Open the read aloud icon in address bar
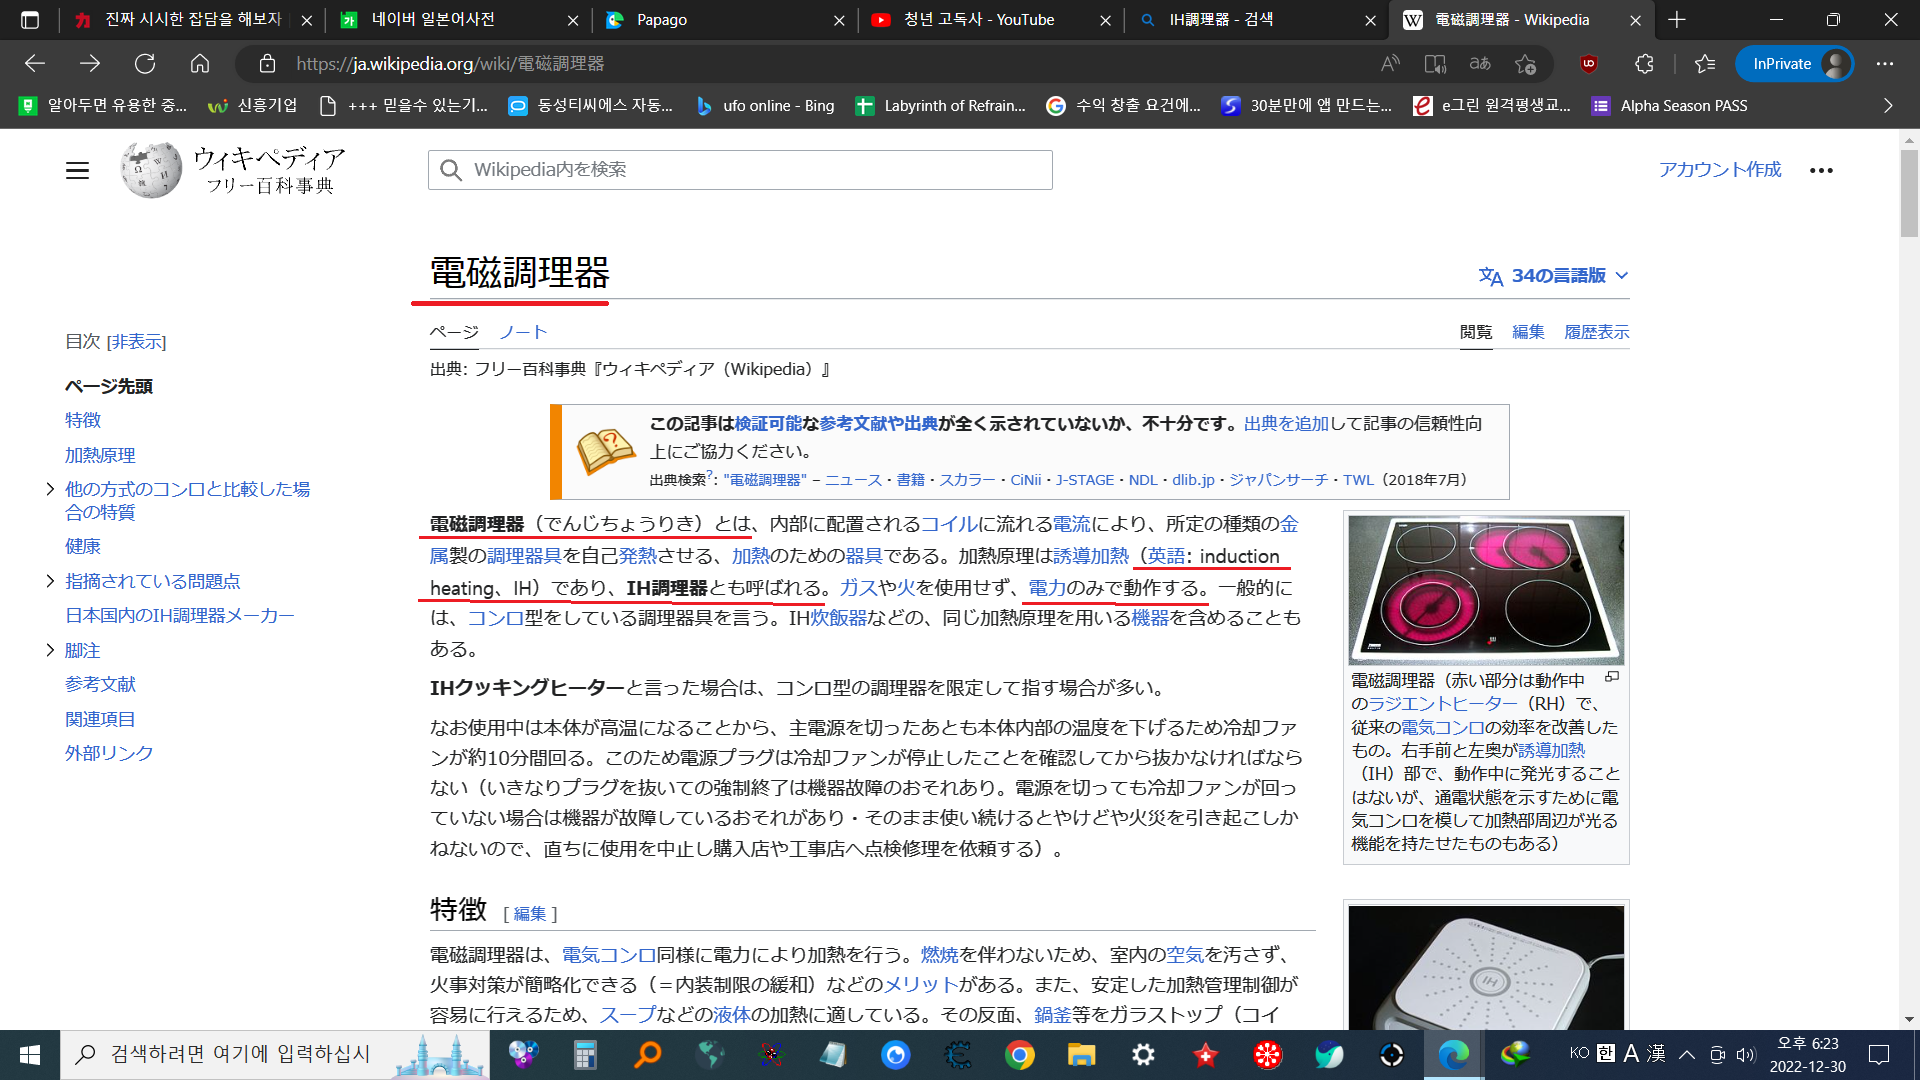The image size is (1920, 1080). pos(1390,64)
